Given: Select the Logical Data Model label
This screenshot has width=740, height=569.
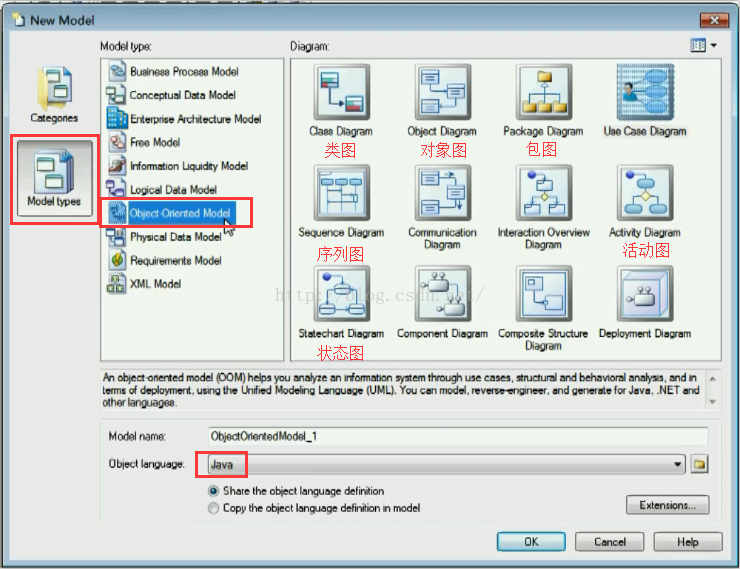Looking at the screenshot, I should [x=173, y=190].
